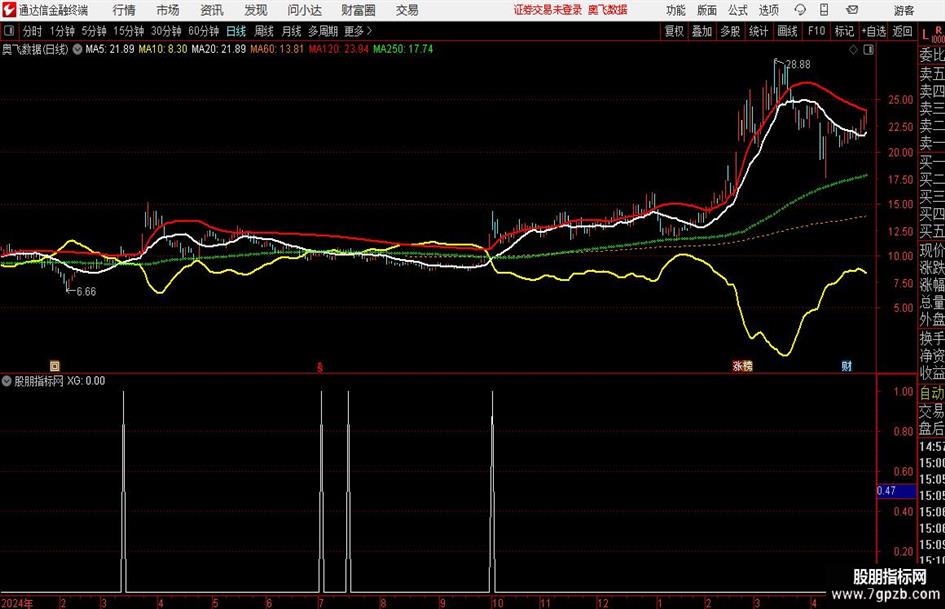The width and height of the screenshot is (945, 609).
Task: Open the 财富圈 menu
Action: coord(358,10)
